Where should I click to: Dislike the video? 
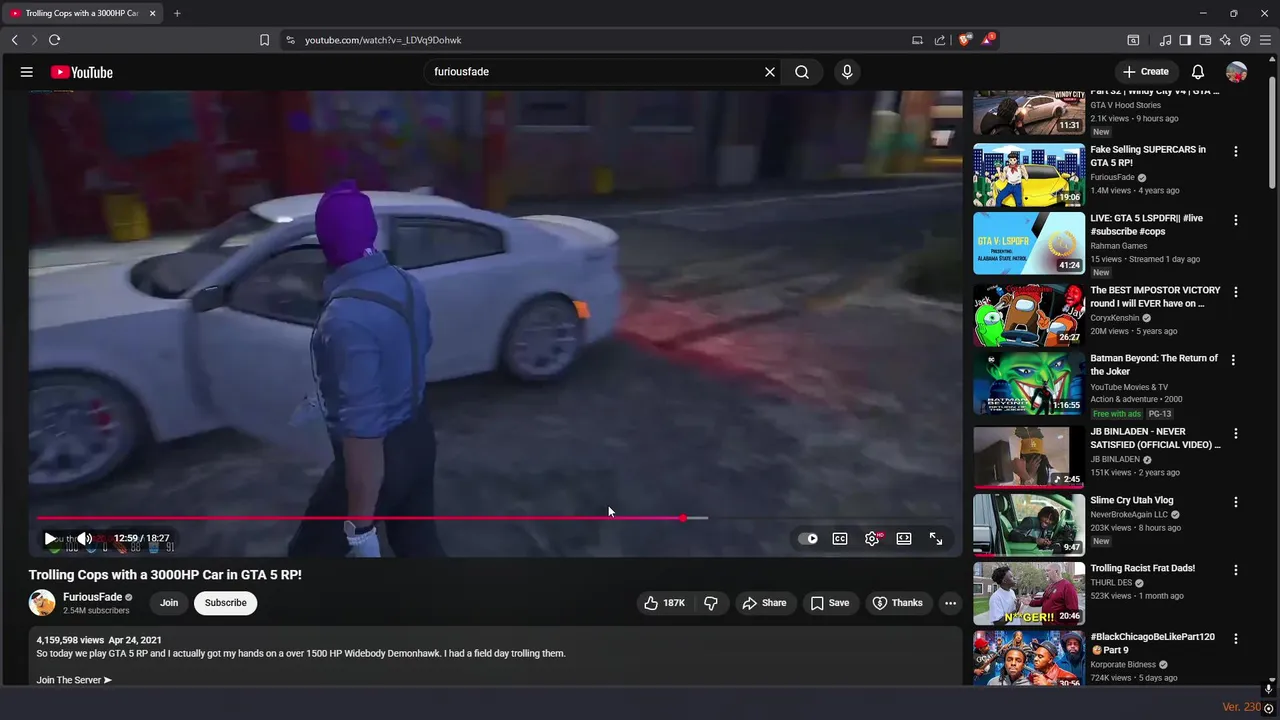(x=711, y=603)
